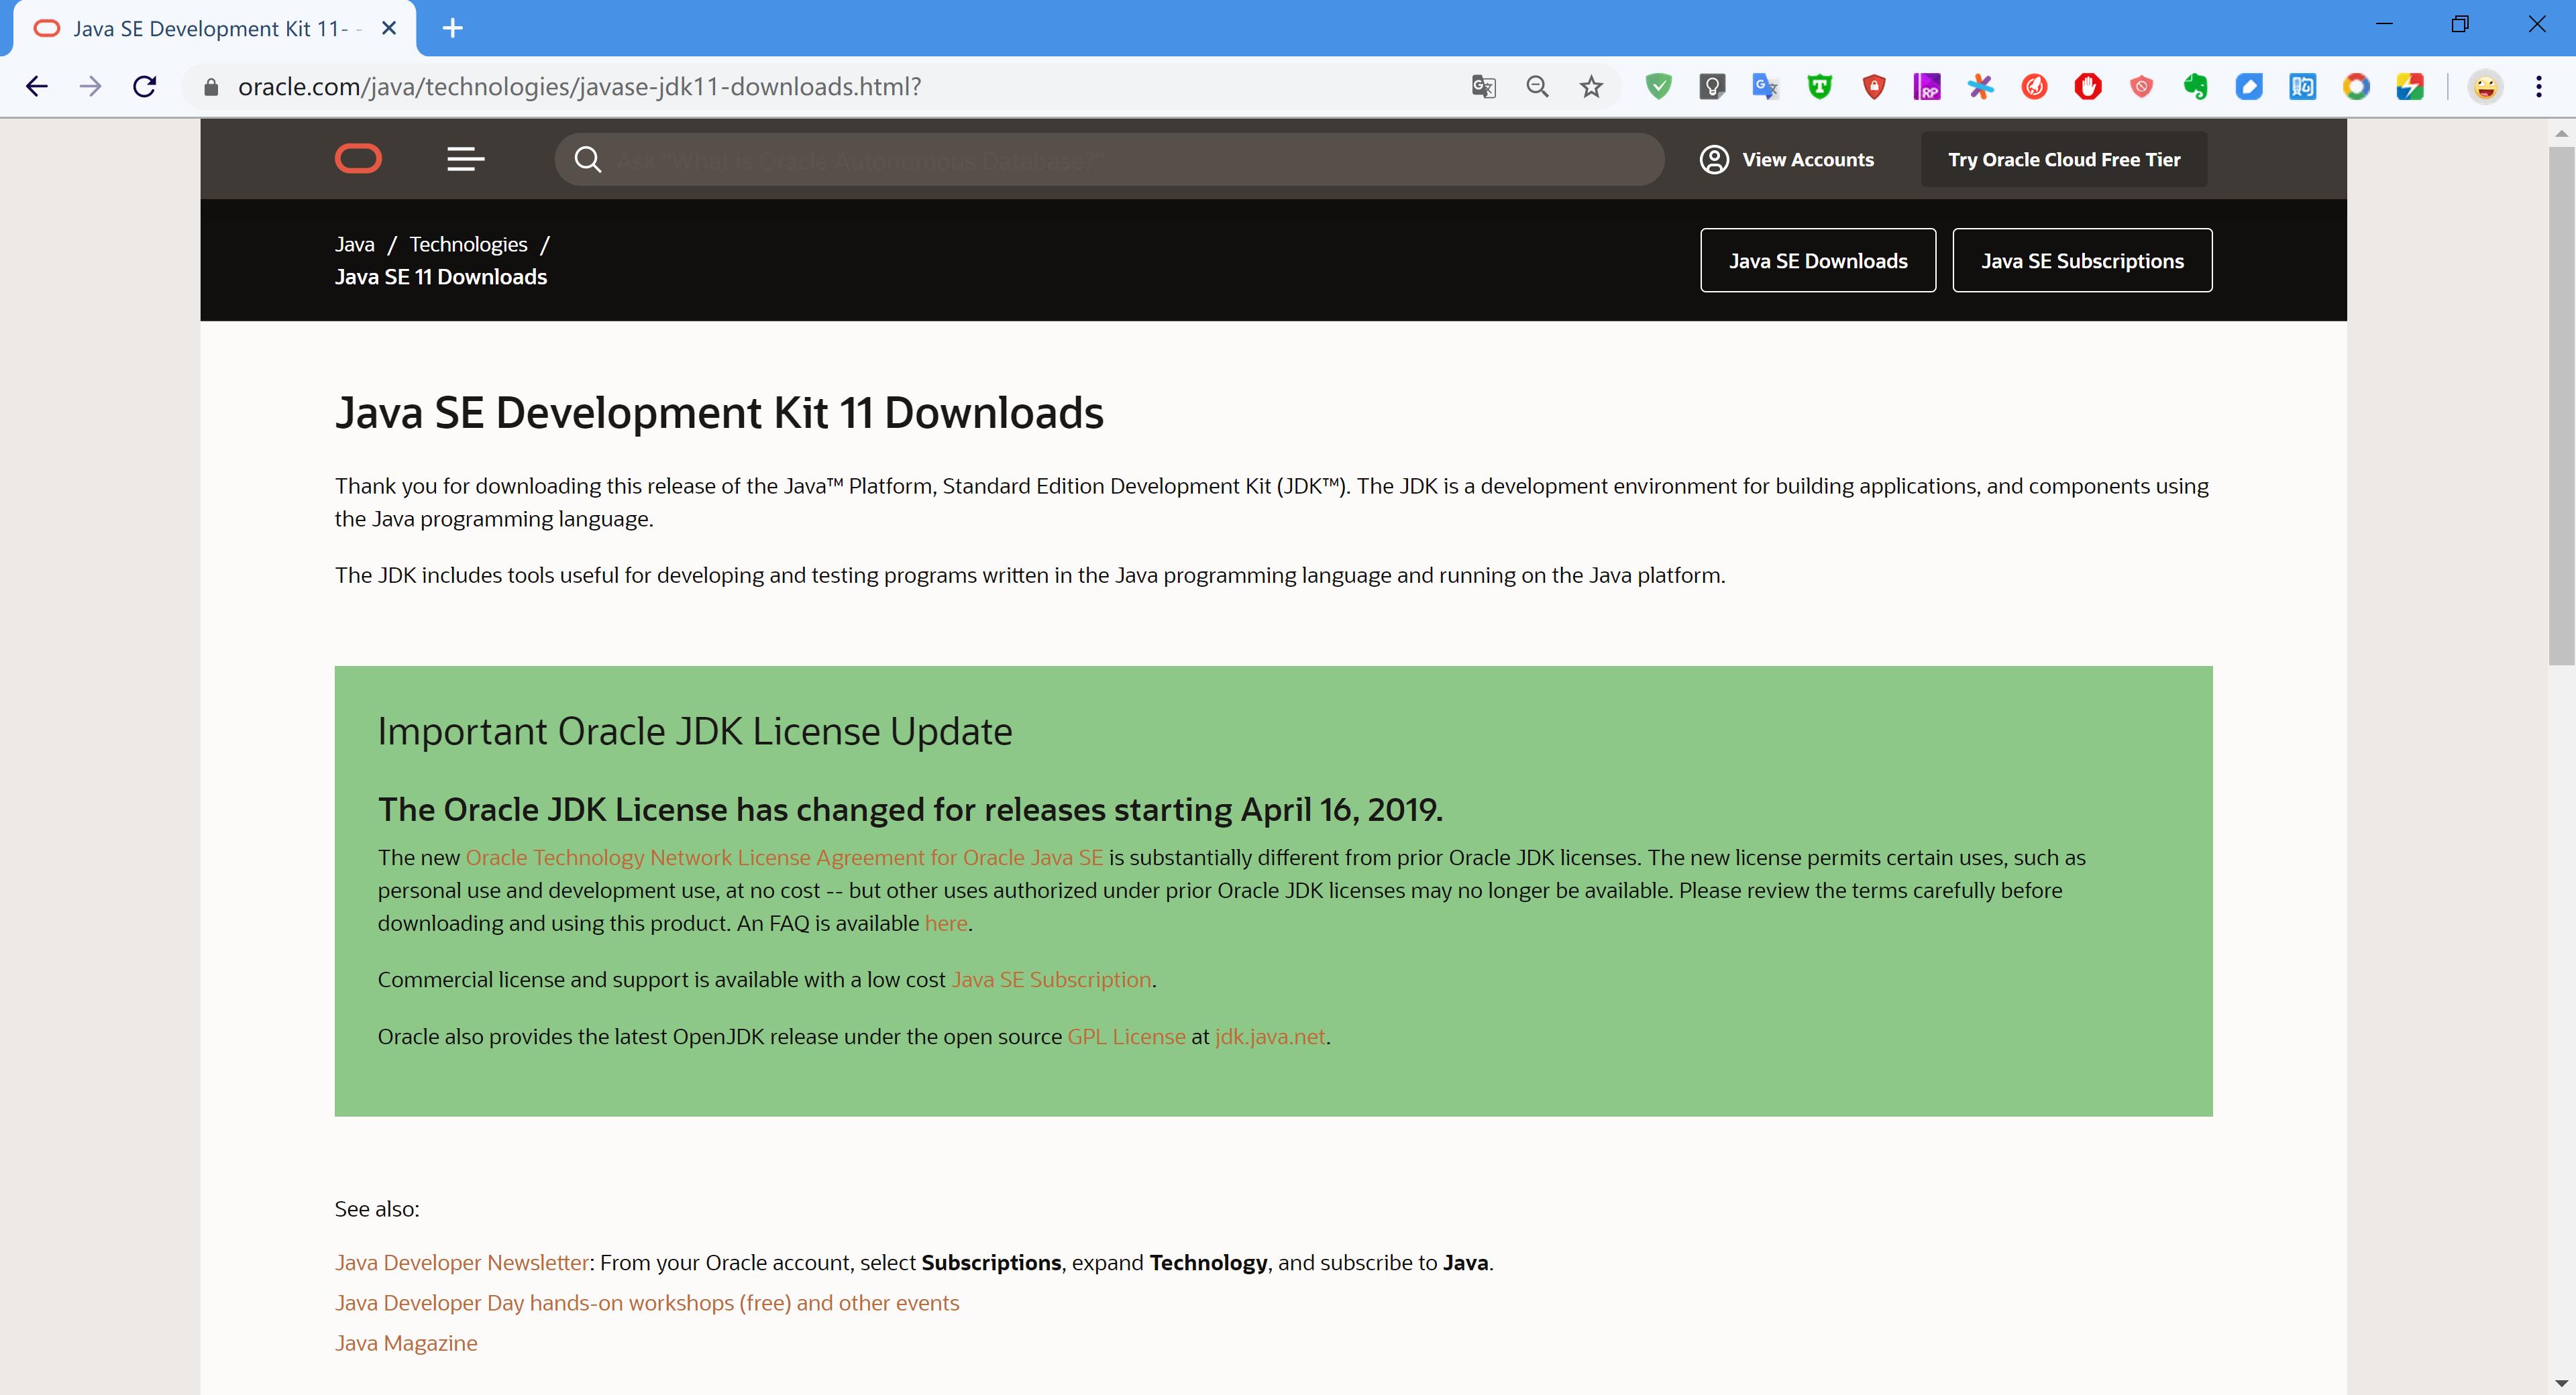The image size is (2576, 1395).
Task: Open a new browser tab
Action: (453, 28)
